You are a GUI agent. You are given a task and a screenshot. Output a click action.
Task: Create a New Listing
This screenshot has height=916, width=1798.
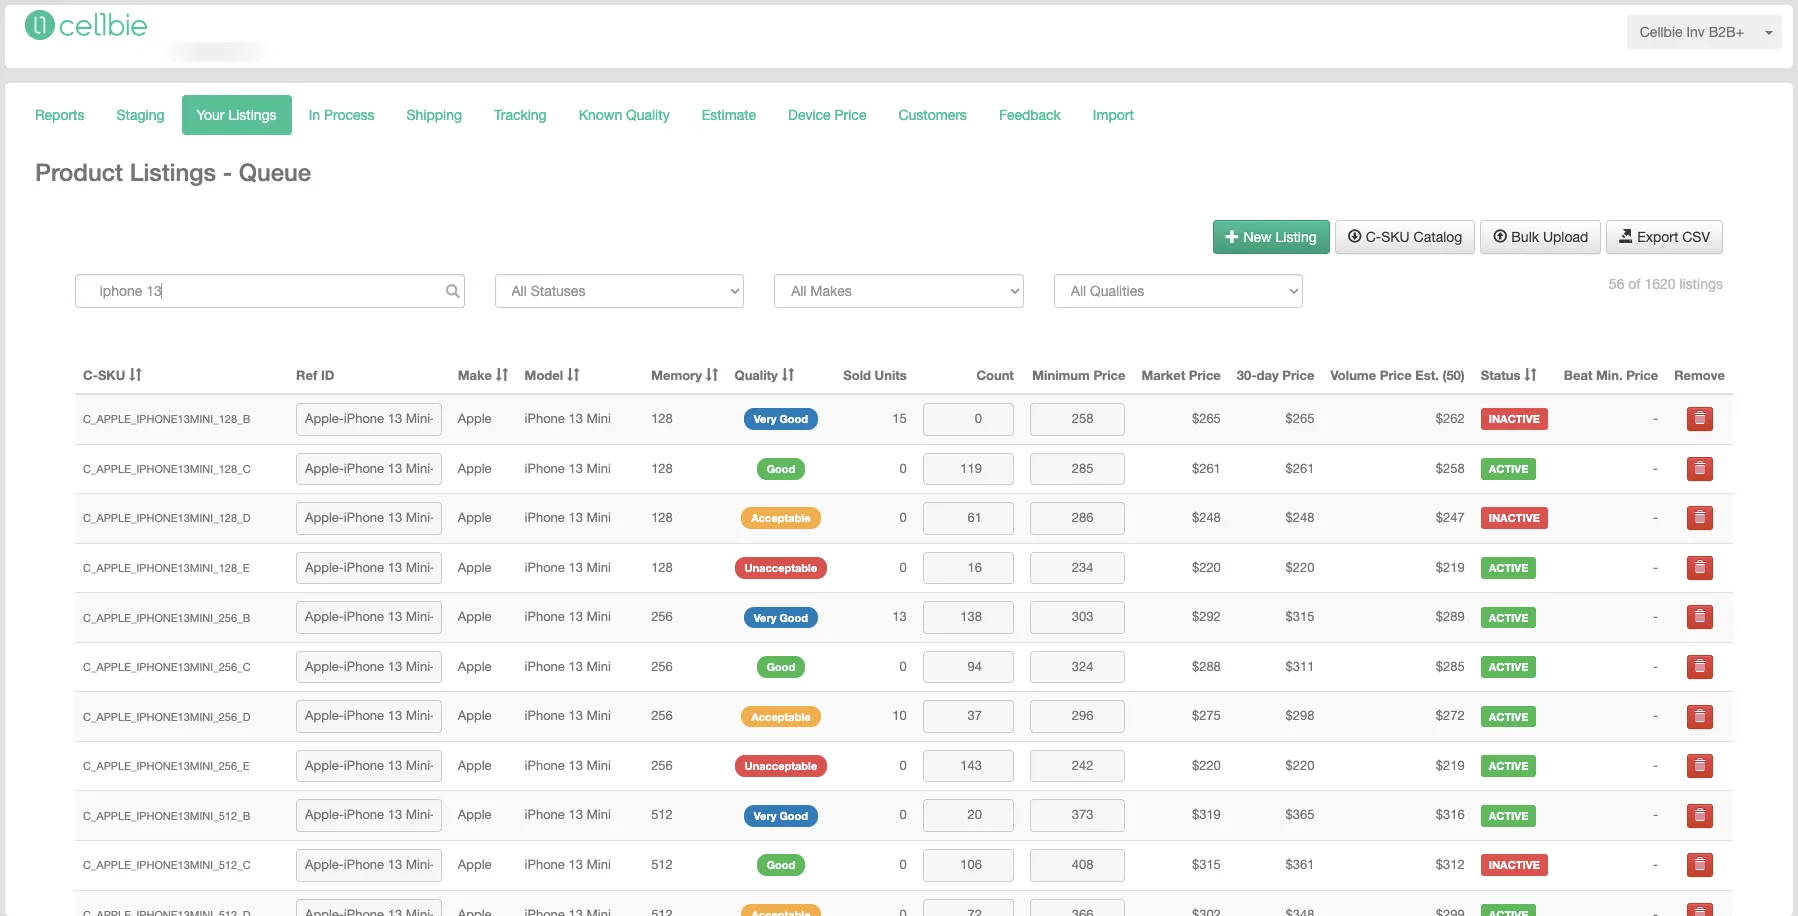(1271, 237)
